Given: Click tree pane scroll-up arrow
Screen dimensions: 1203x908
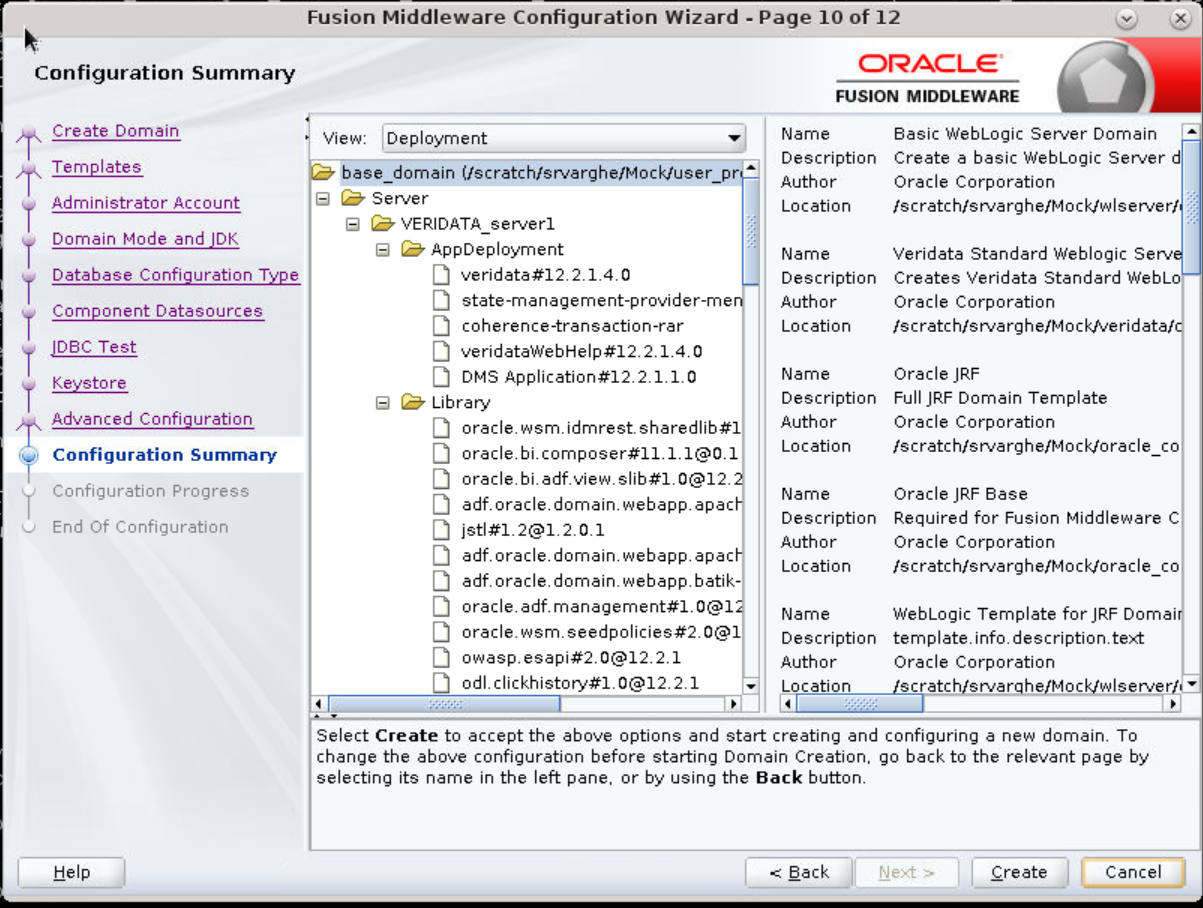Looking at the screenshot, I should pos(751,168).
